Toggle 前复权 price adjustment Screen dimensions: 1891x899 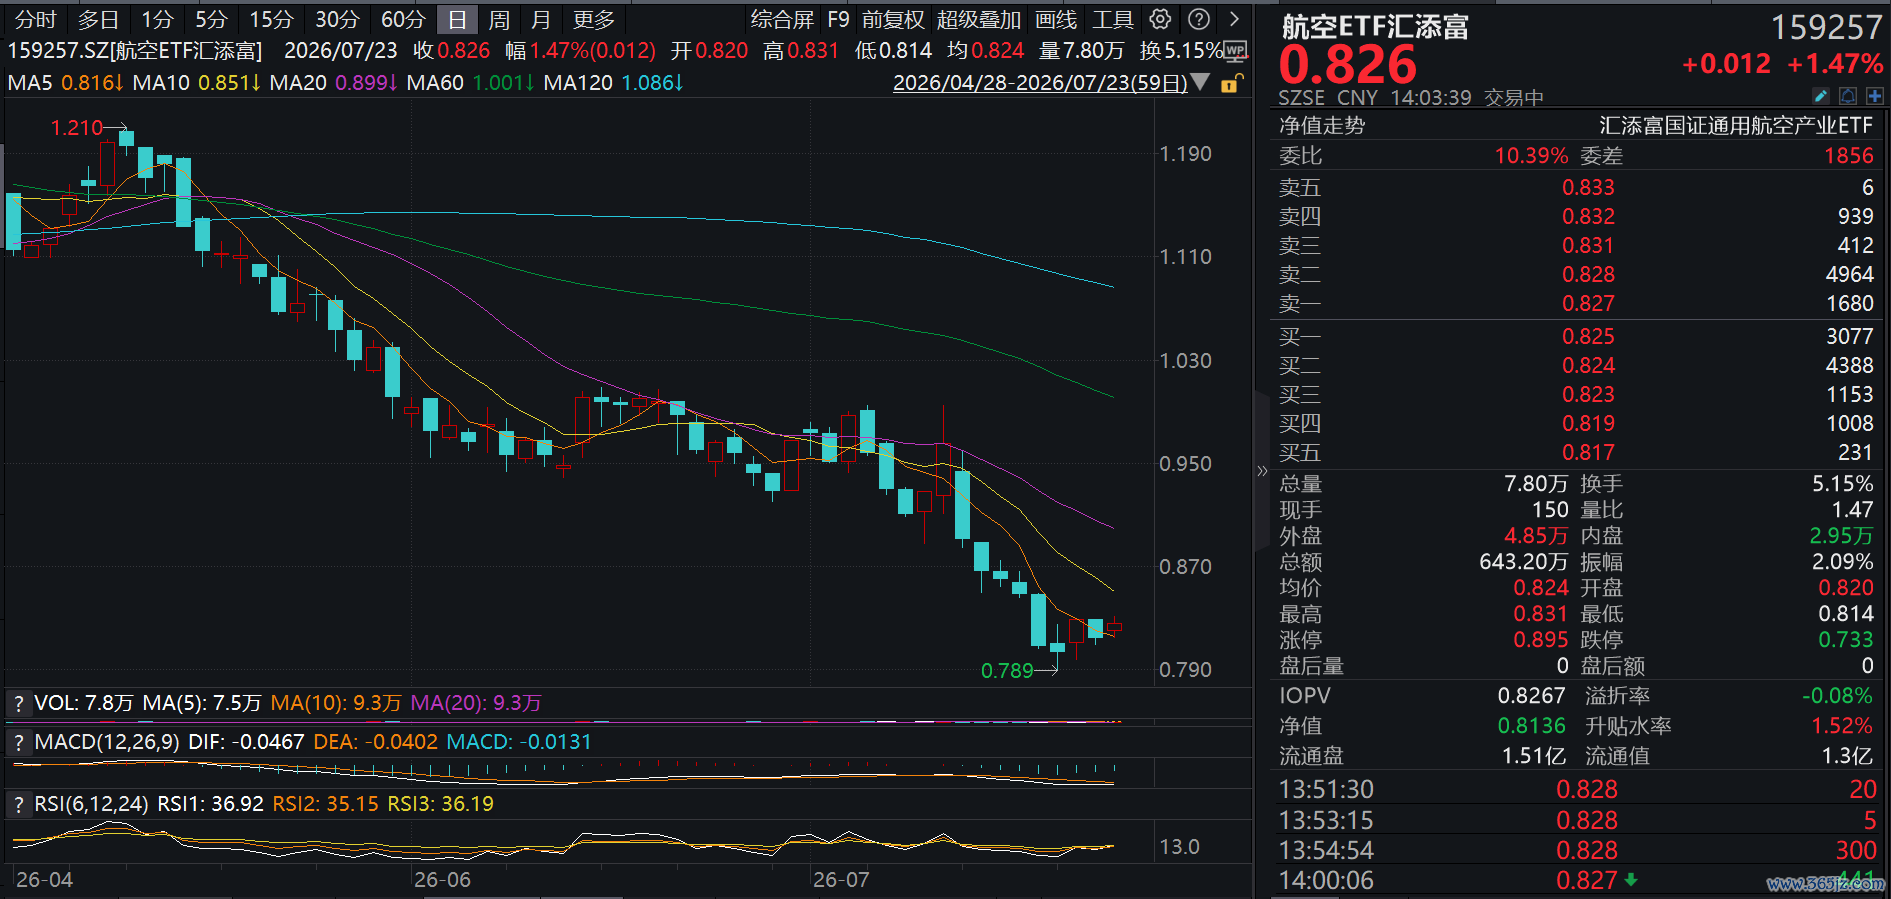click(893, 20)
